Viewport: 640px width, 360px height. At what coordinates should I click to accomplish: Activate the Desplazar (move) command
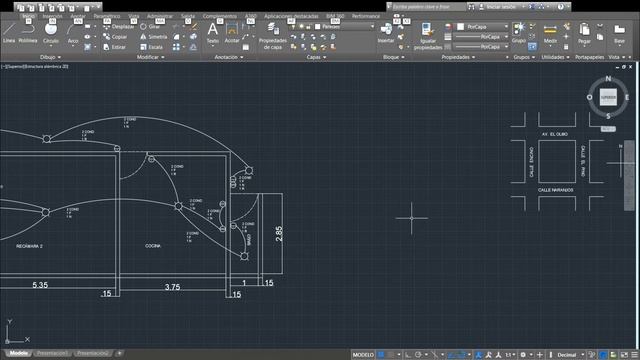point(118,27)
